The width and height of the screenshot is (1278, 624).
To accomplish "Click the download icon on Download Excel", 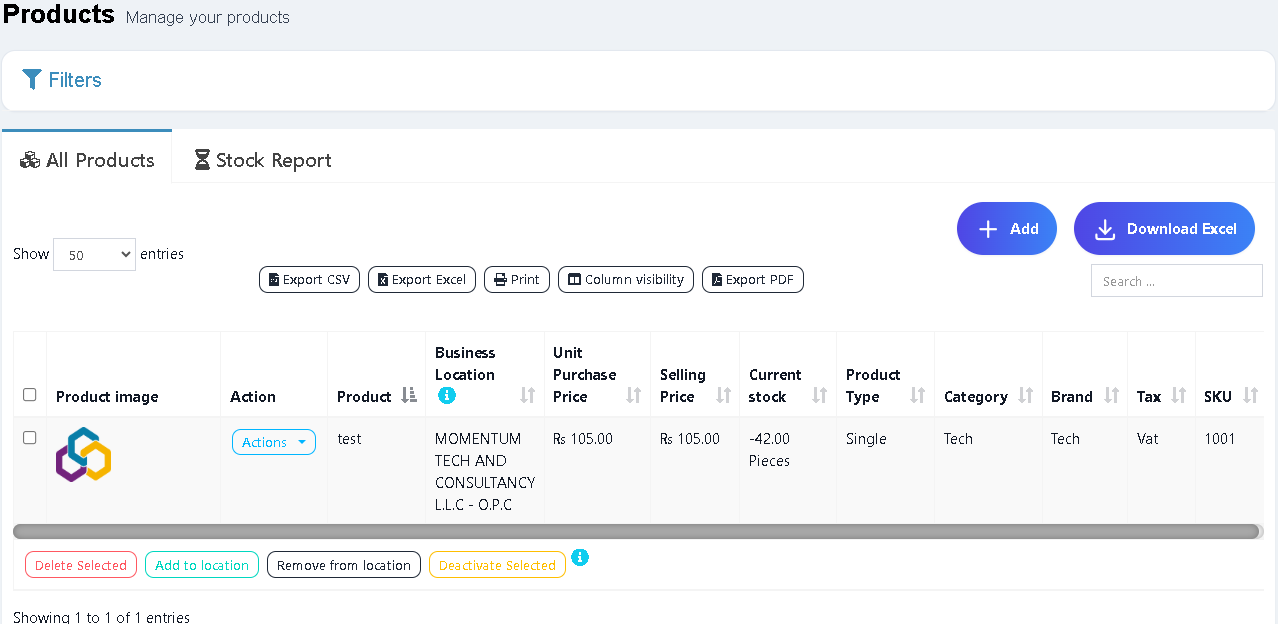I will 1104,229.
